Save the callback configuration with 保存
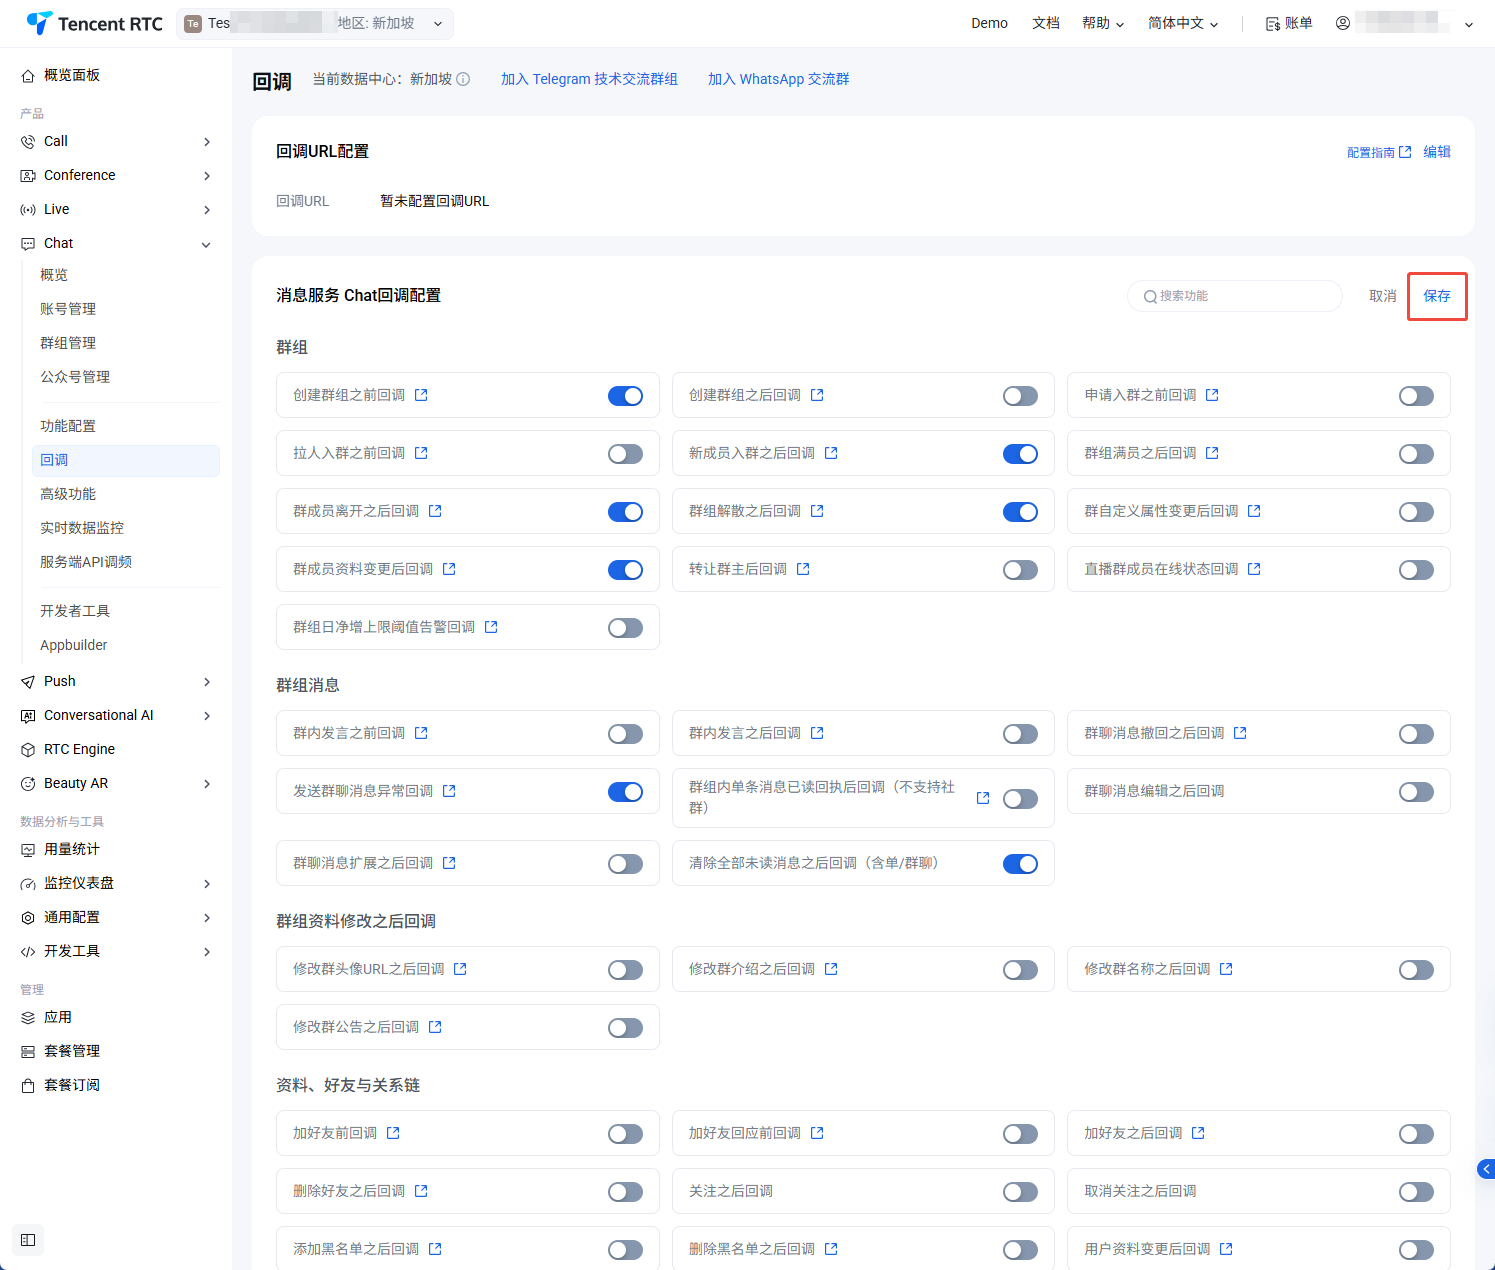This screenshot has width=1495, height=1270. [x=1437, y=296]
